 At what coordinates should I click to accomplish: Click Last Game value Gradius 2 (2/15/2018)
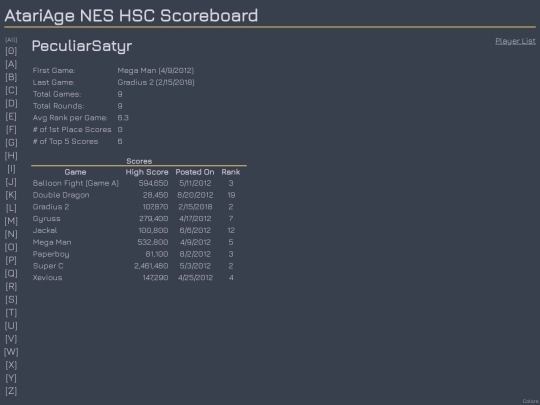coord(156,82)
